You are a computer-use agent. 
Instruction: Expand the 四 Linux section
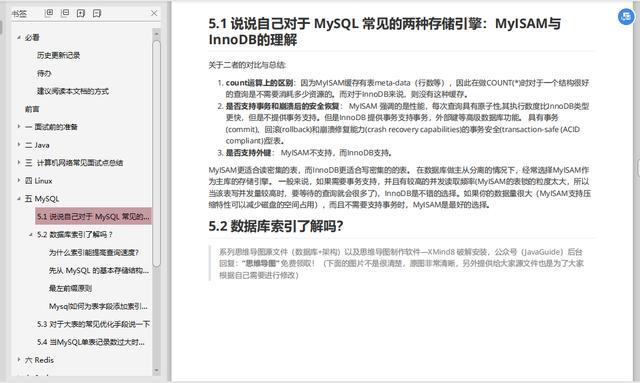[19, 180]
